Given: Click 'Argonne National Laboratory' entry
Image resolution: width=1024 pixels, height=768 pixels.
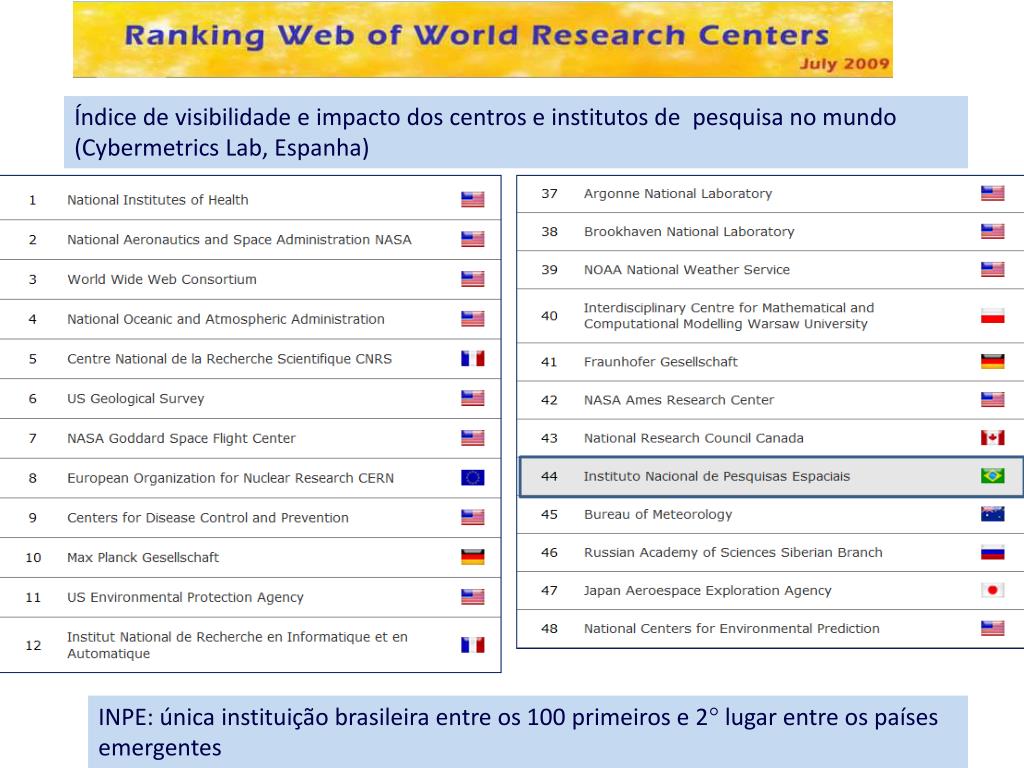Looking at the screenshot, I should 678,193.
